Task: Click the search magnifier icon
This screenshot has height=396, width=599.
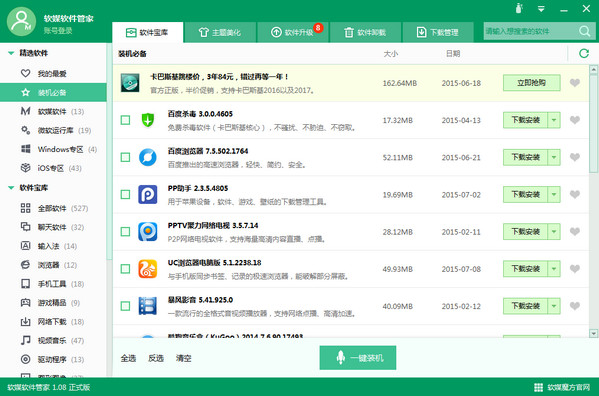Action: pyautogui.click(x=584, y=31)
